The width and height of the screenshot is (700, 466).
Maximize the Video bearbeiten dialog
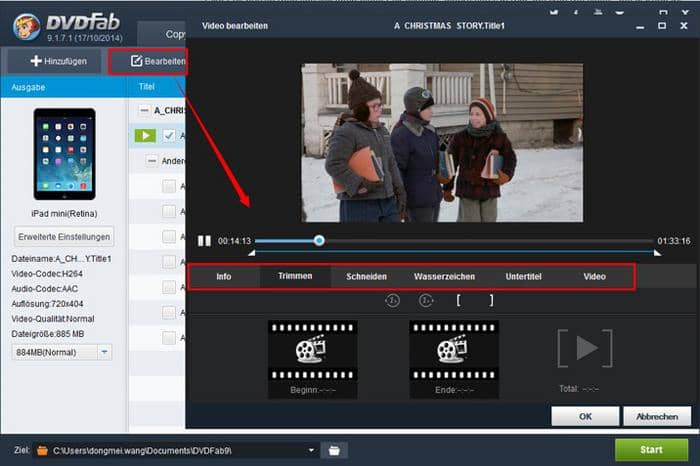point(662,26)
